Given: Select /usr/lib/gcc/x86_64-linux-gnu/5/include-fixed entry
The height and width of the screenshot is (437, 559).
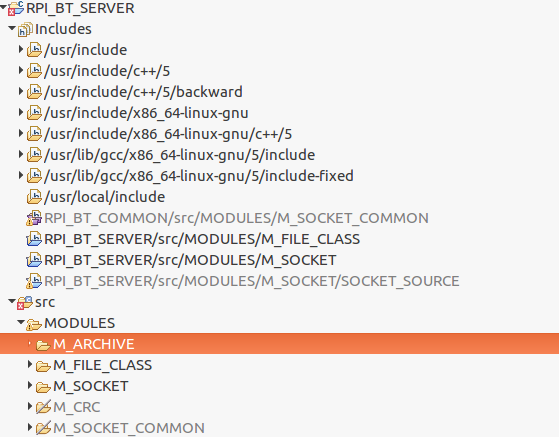Looking at the screenshot, I should pos(199,176).
